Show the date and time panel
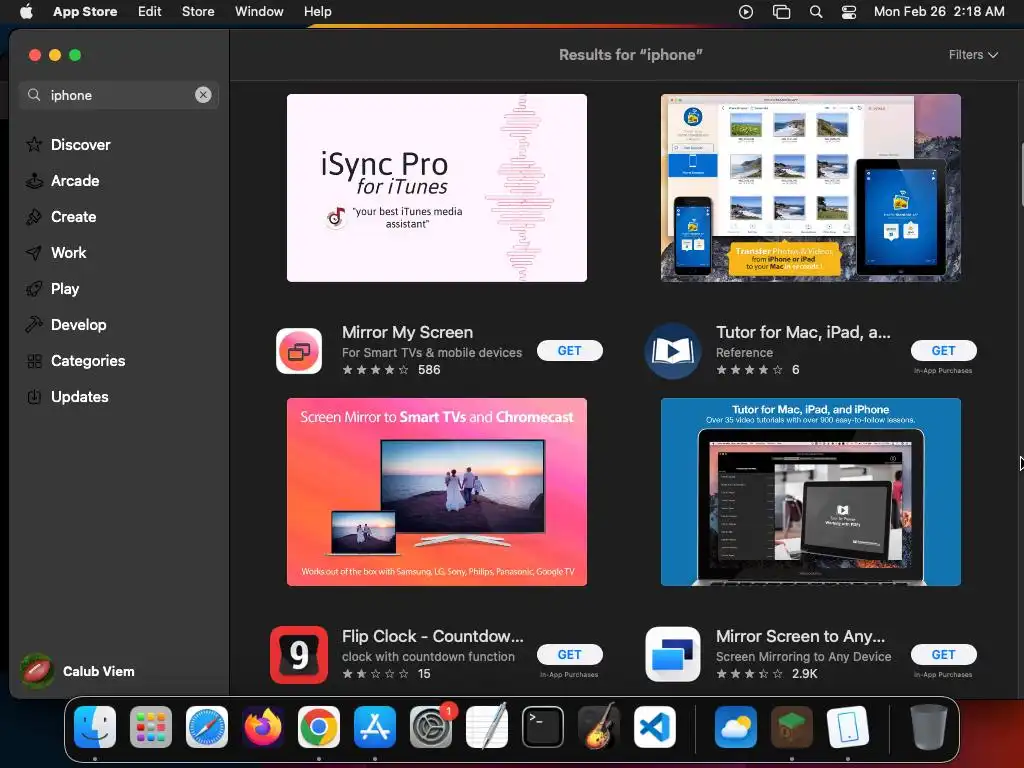The height and width of the screenshot is (768, 1024). coord(939,12)
